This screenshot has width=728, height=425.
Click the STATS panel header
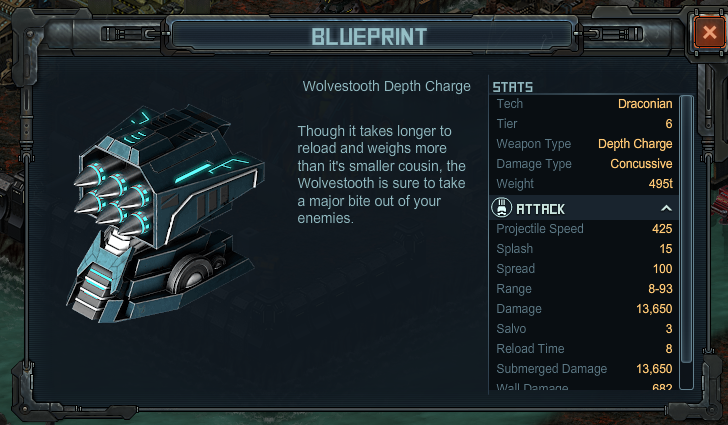(513, 87)
